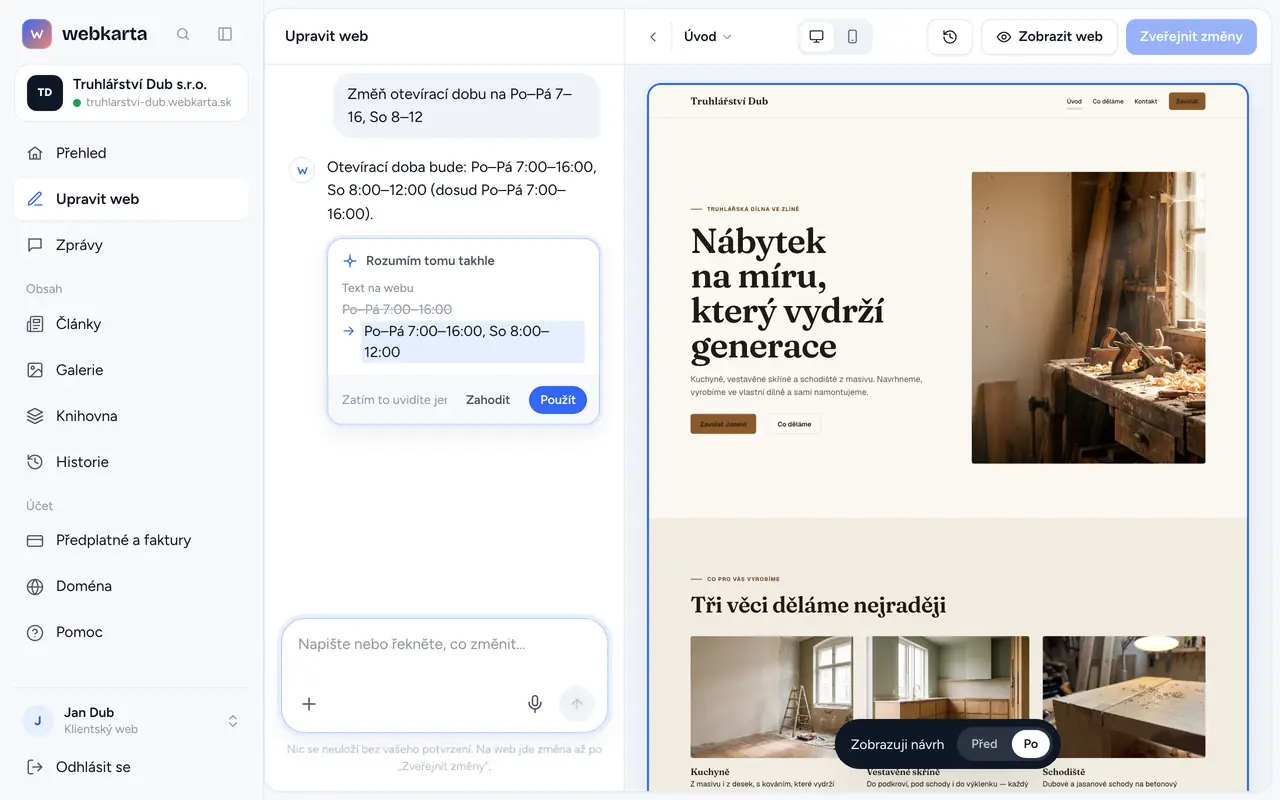Screen dimensions: 1280x800
Task: Apply the change with the Použít button
Action: tap(558, 400)
